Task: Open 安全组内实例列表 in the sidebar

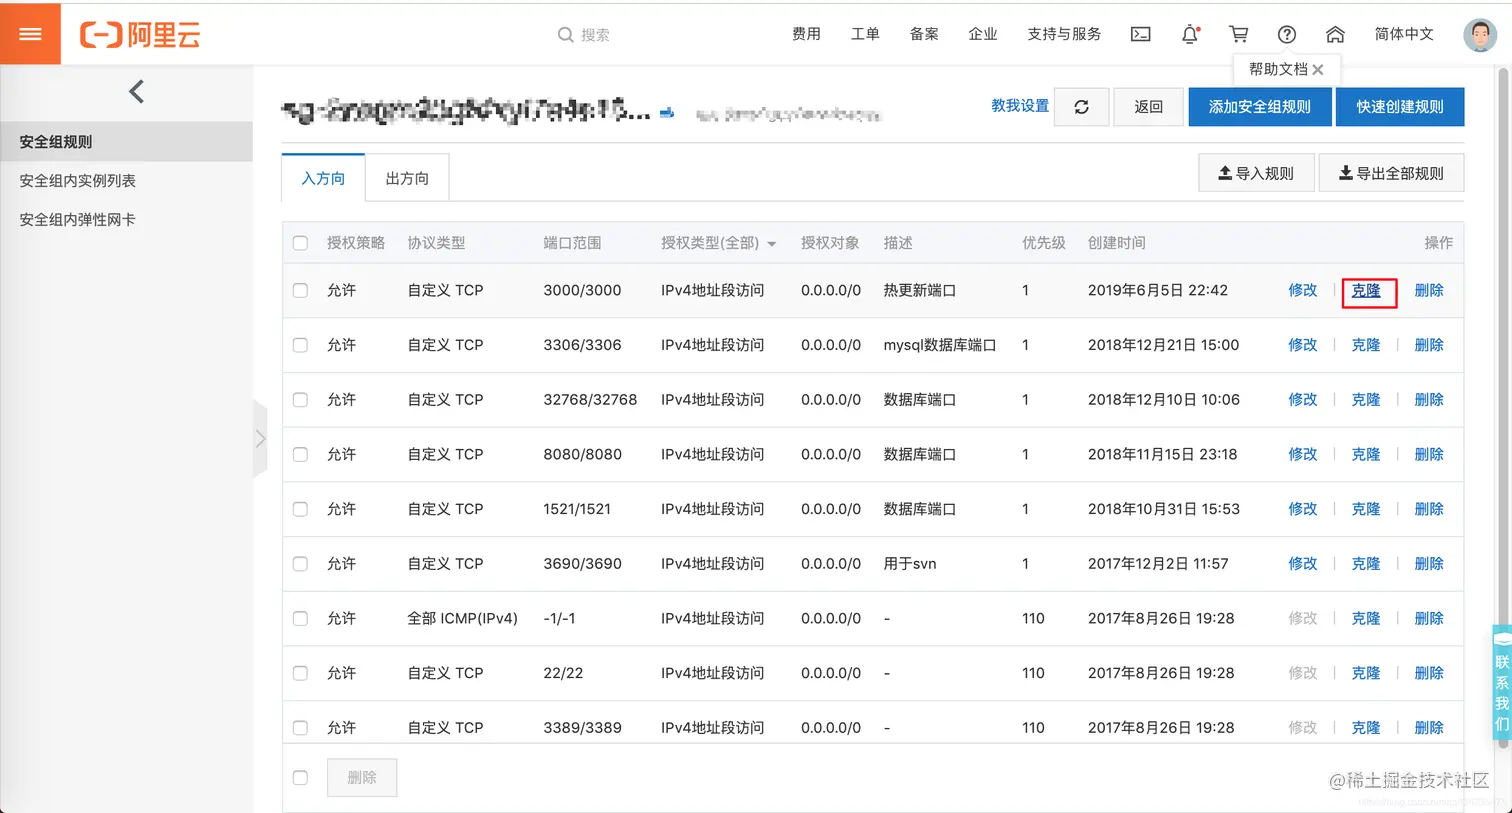Action: (x=78, y=181)
